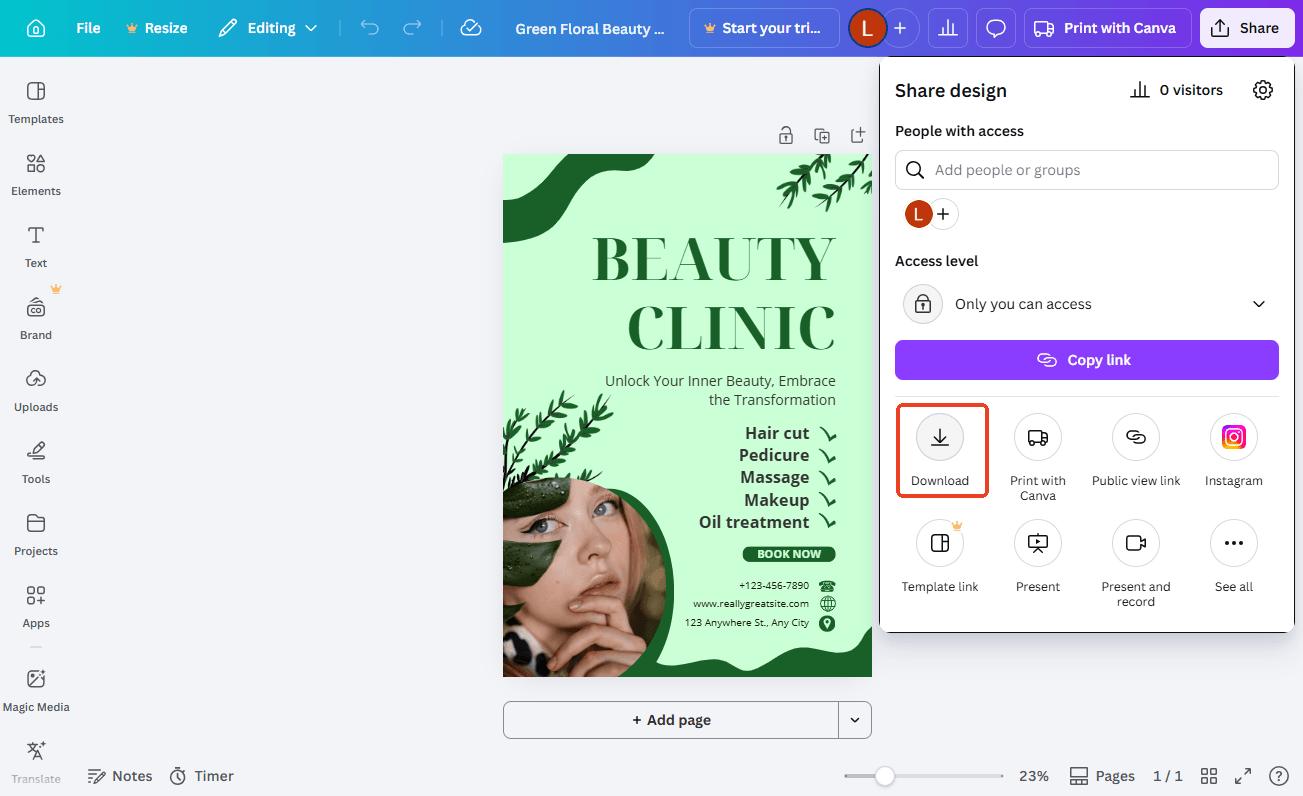The image size is (1303, 796).
Task: Click the zoom slider handle
Action: [x=884, y=776]
